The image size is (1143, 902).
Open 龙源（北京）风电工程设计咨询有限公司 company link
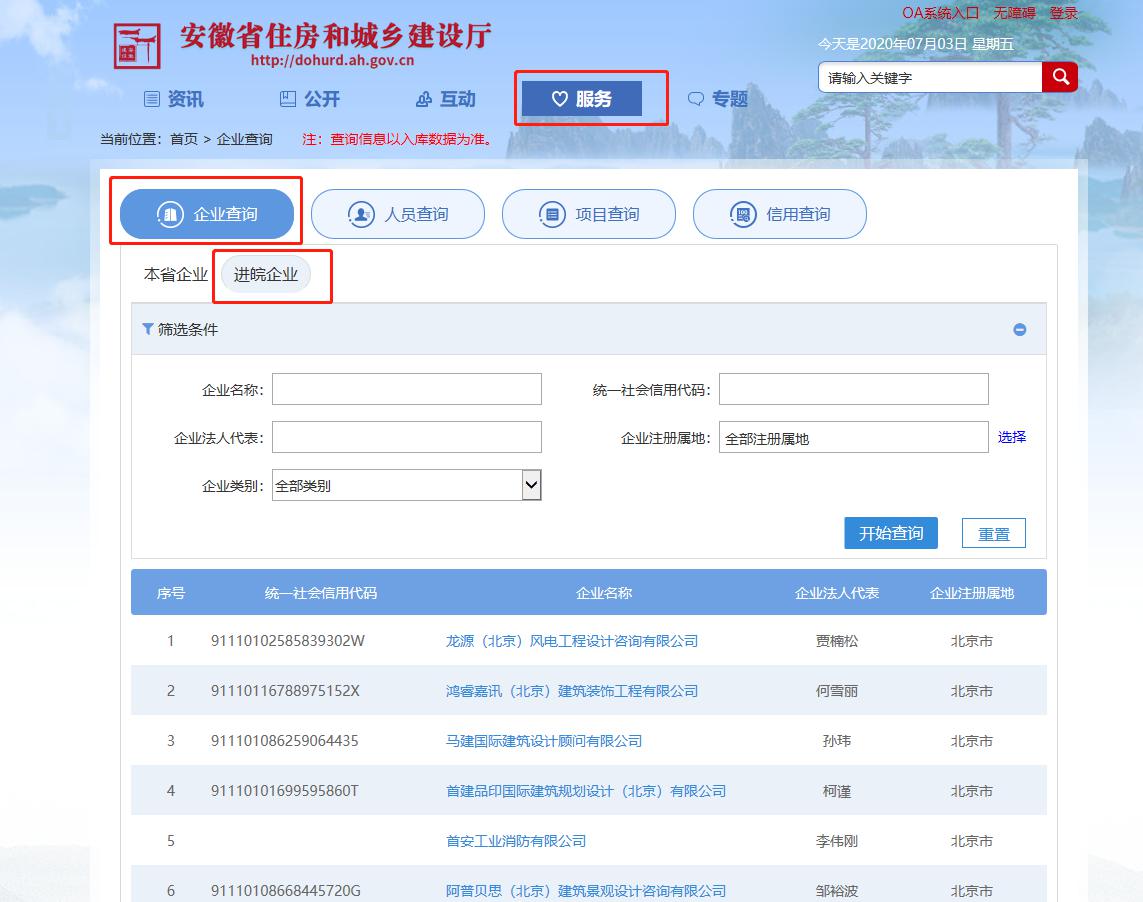pos(571,641)
